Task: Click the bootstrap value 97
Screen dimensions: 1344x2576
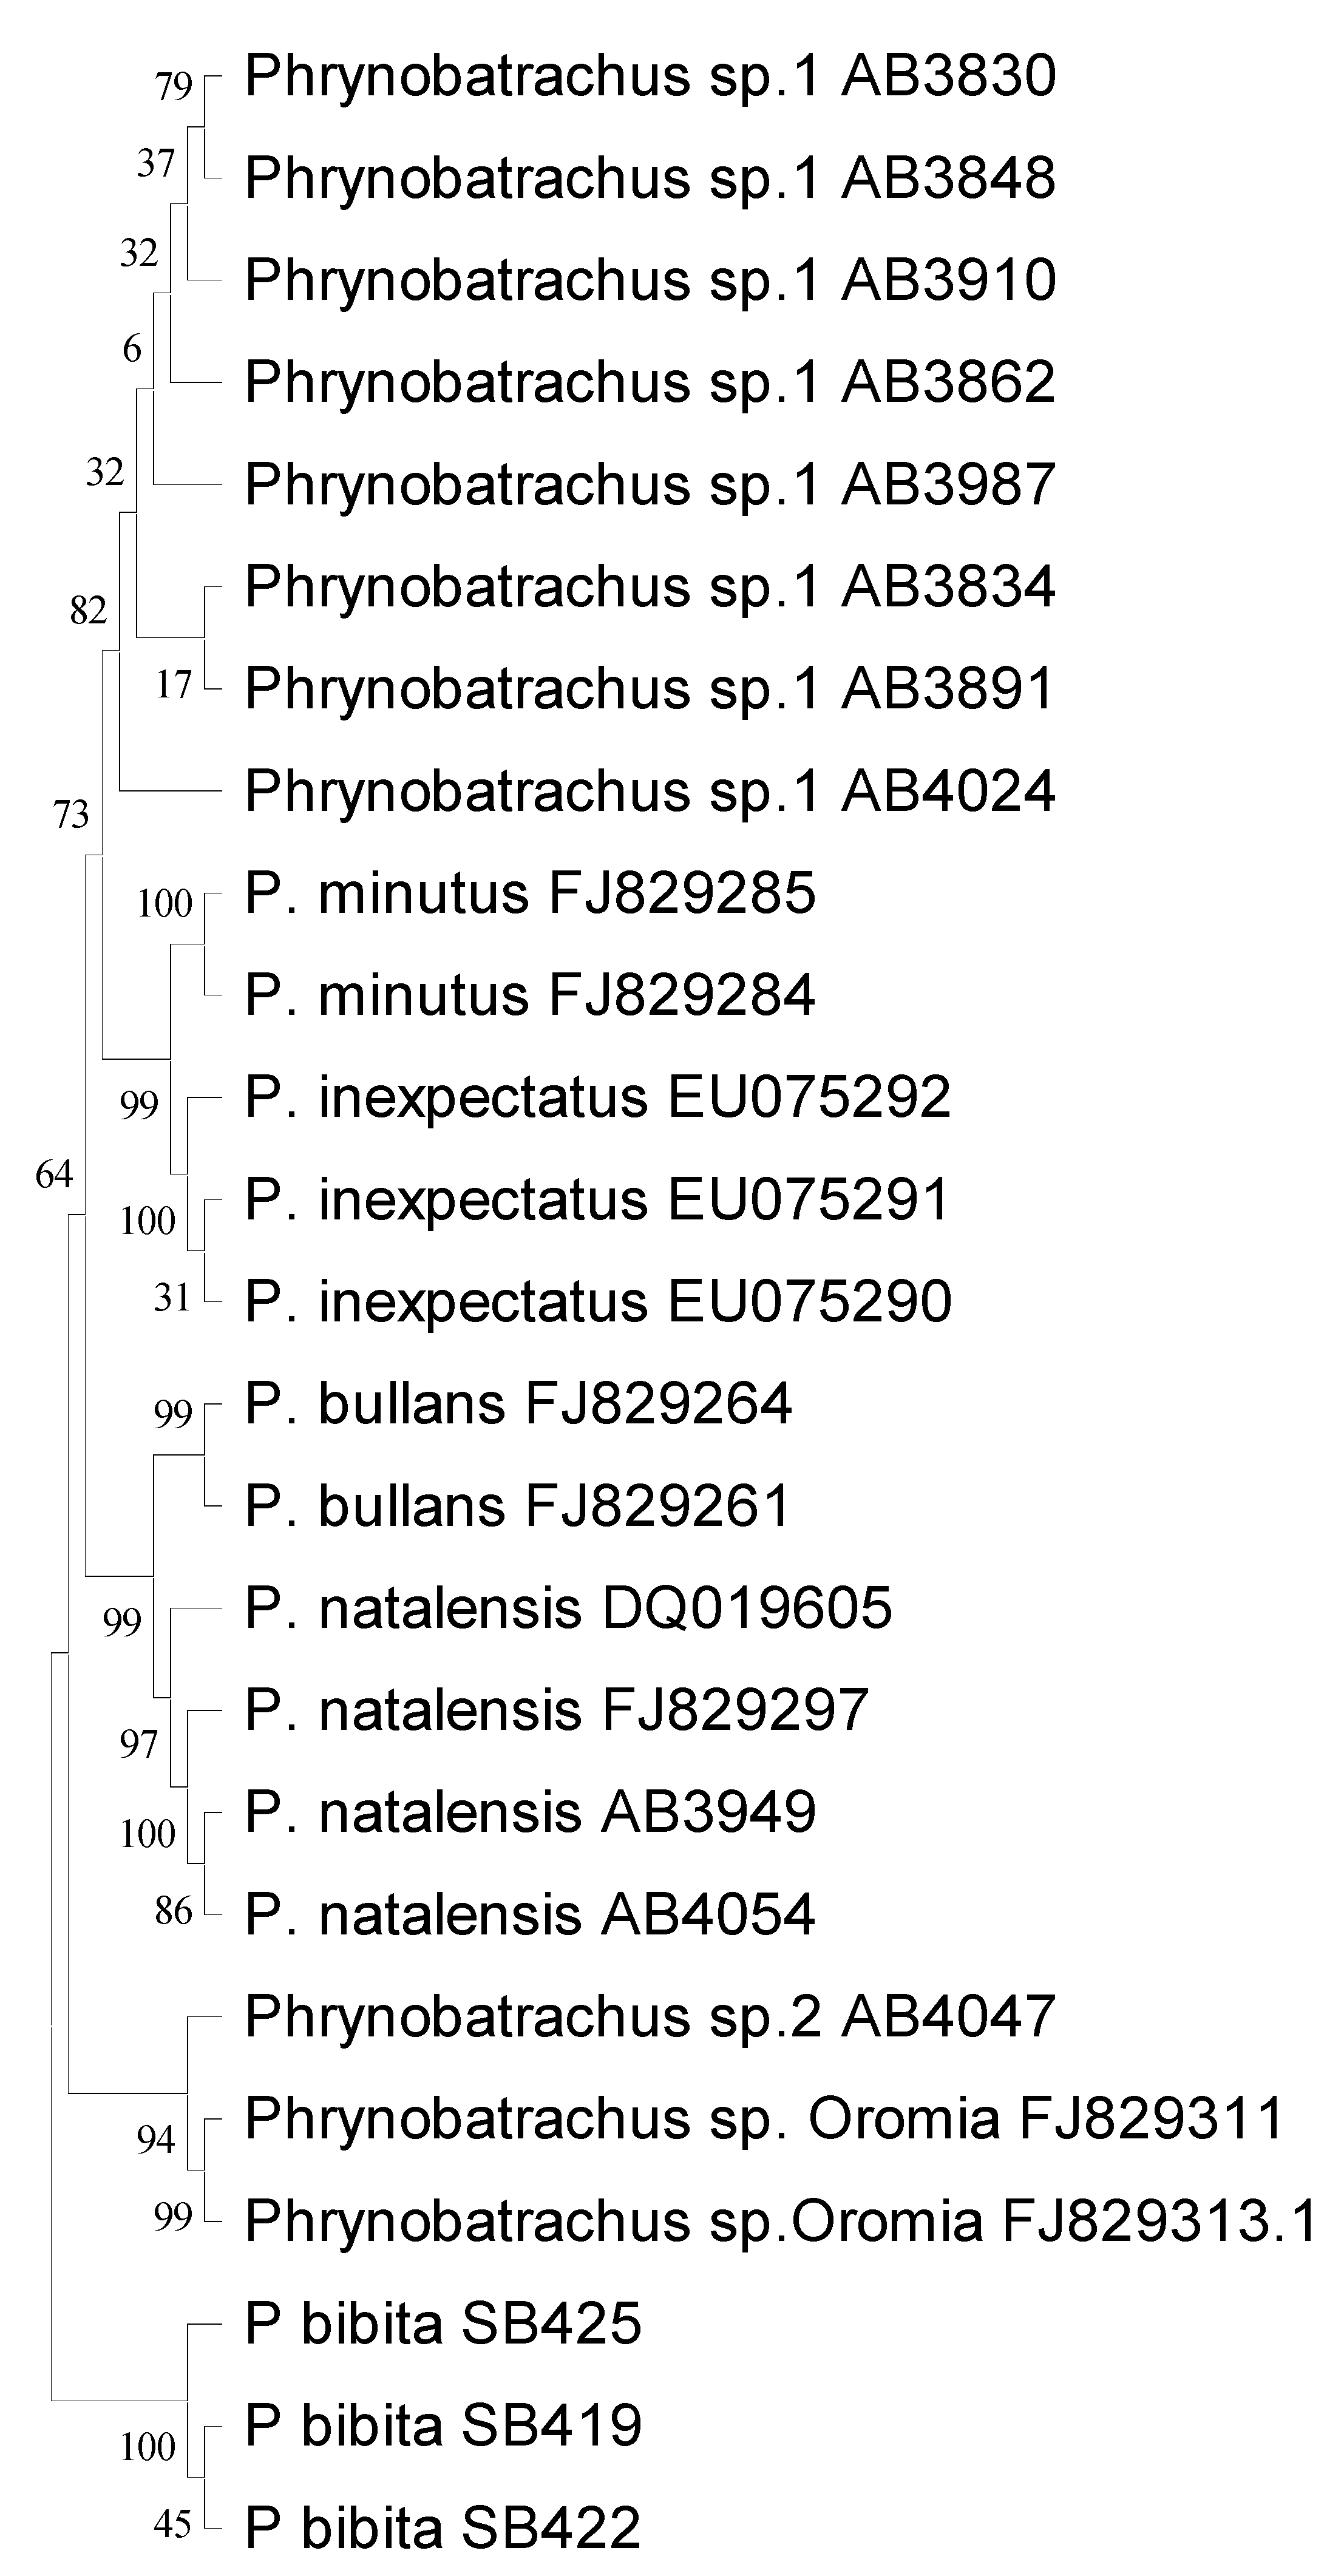Action: tap(139, 1745)
